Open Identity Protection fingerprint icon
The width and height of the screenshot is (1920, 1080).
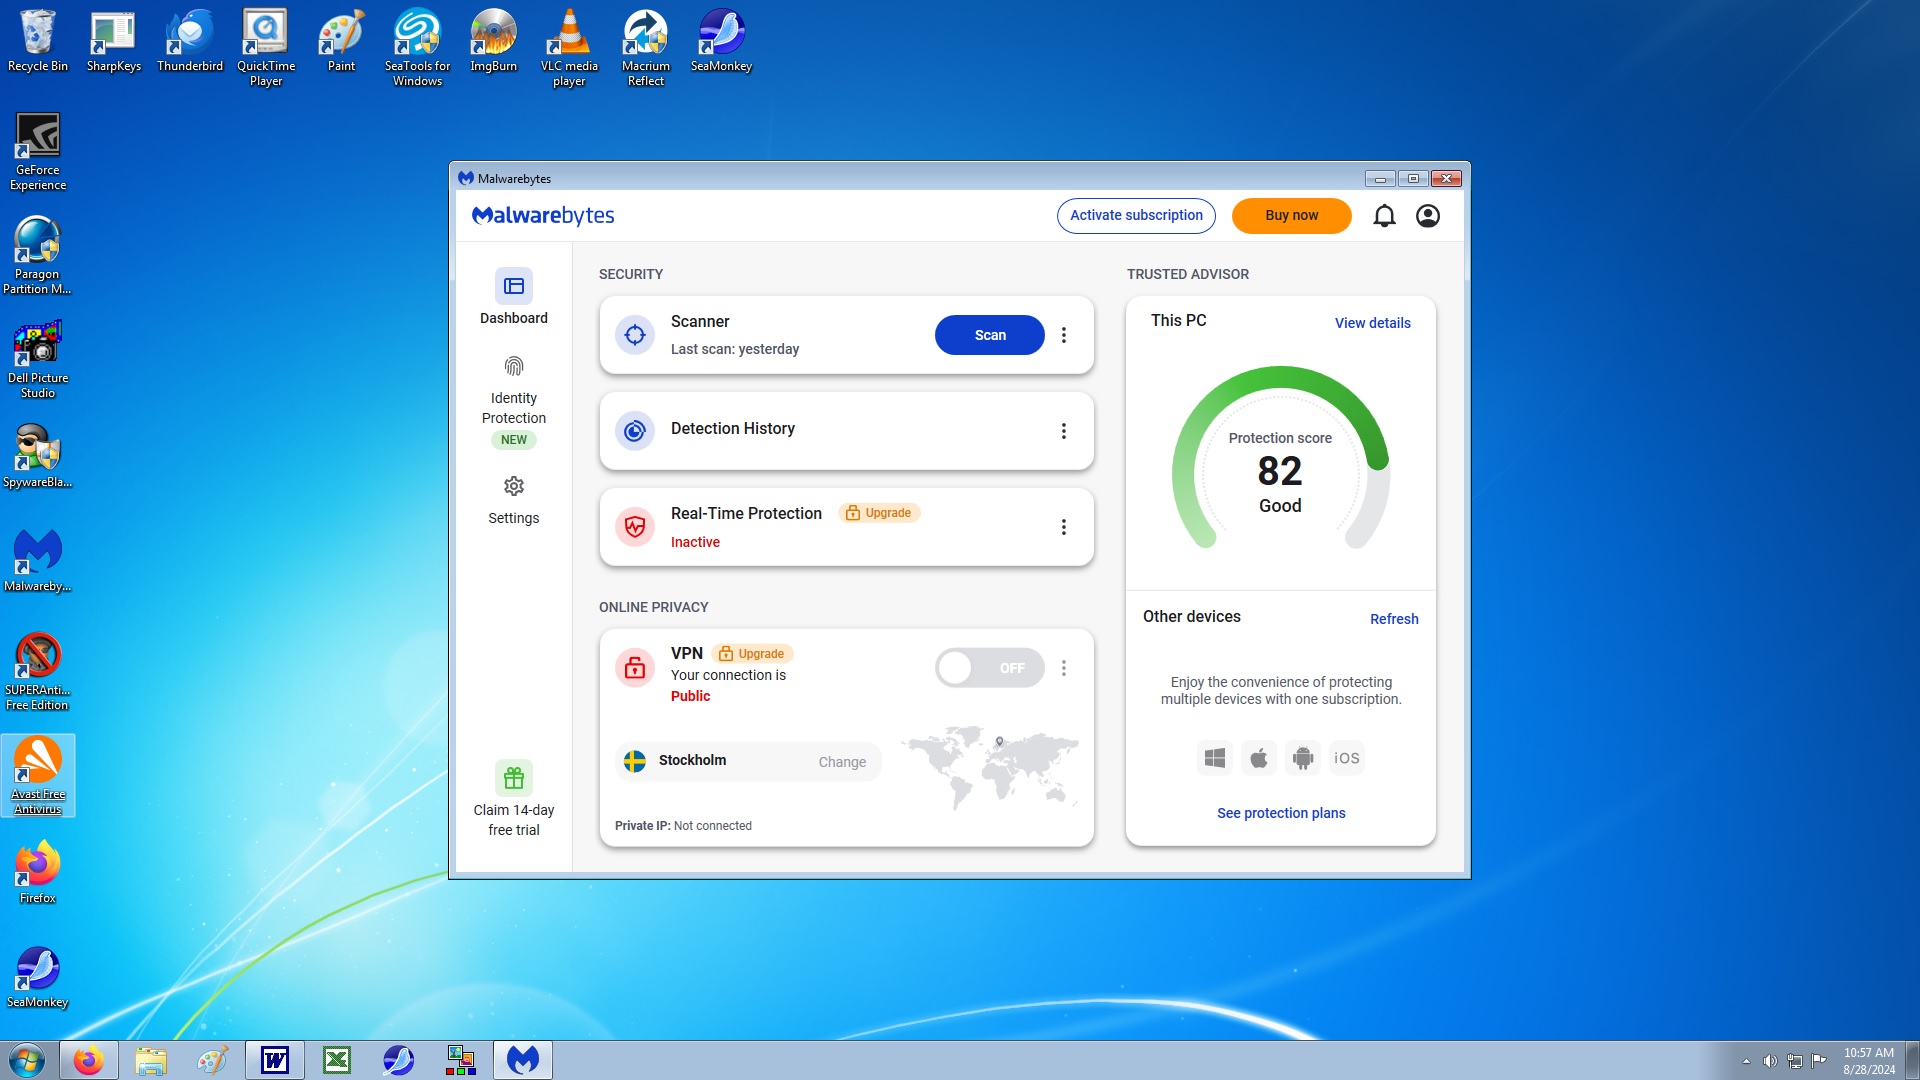click(x=514, y=366)
